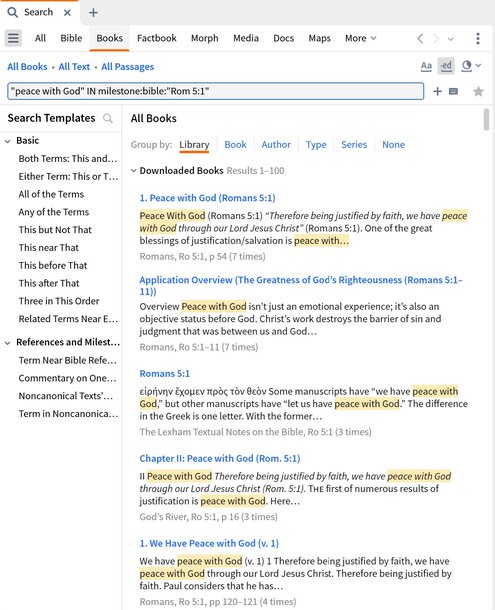The width and height of the screenshot is (495, 610).
Task: Select Related Terms Near Each template
Action: (x=68, y=319)
